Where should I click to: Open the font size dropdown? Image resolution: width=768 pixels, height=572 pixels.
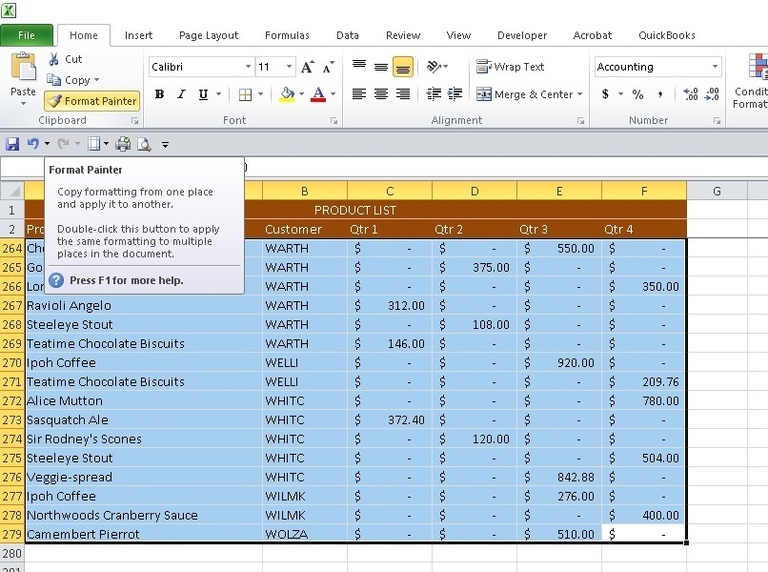coord(290,67)
